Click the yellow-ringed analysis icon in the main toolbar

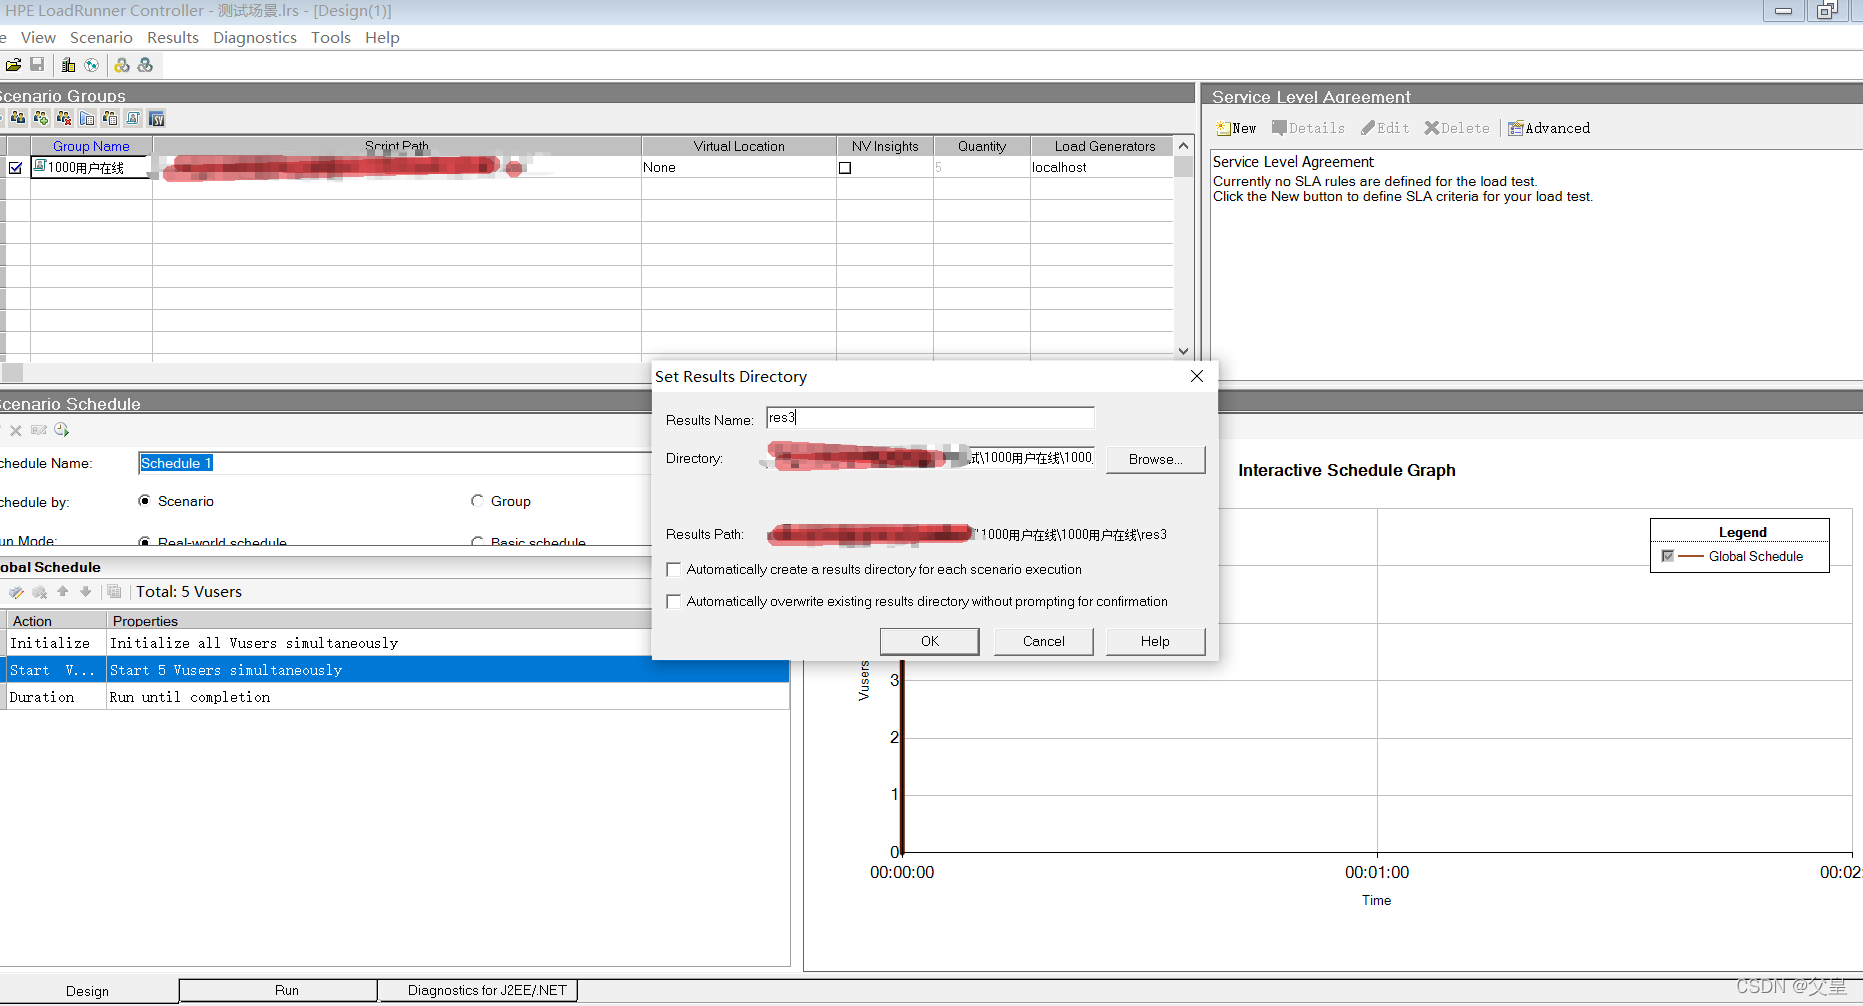coord(122,65)
